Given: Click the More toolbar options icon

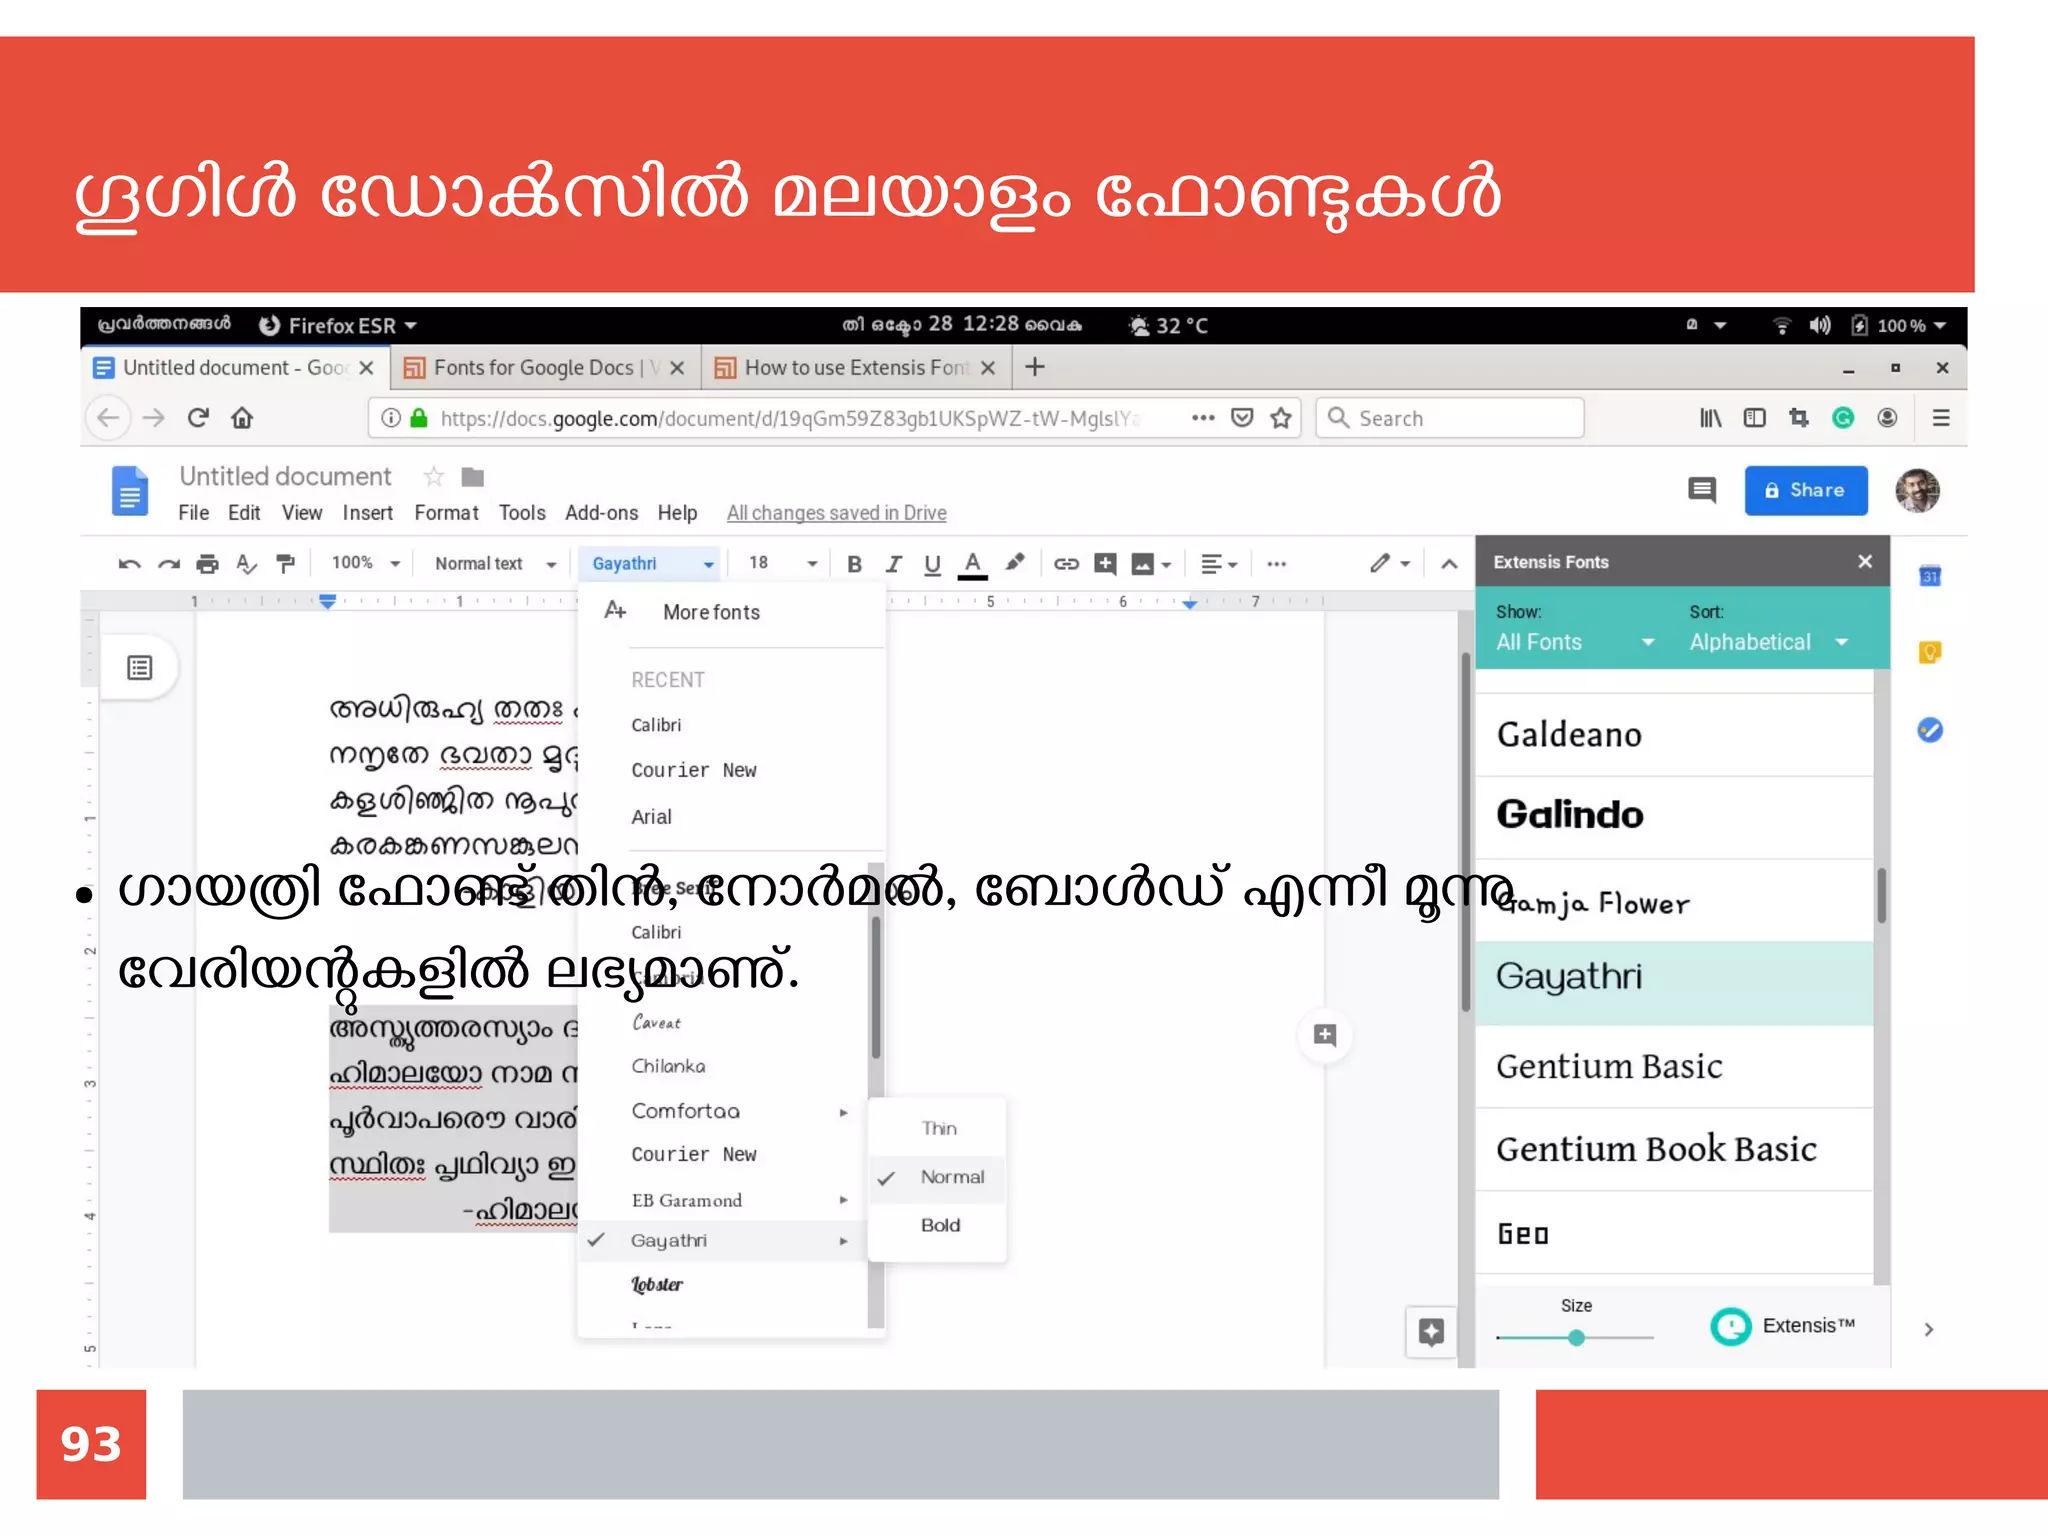Looking at the screenshot, I should [1276, 564].
